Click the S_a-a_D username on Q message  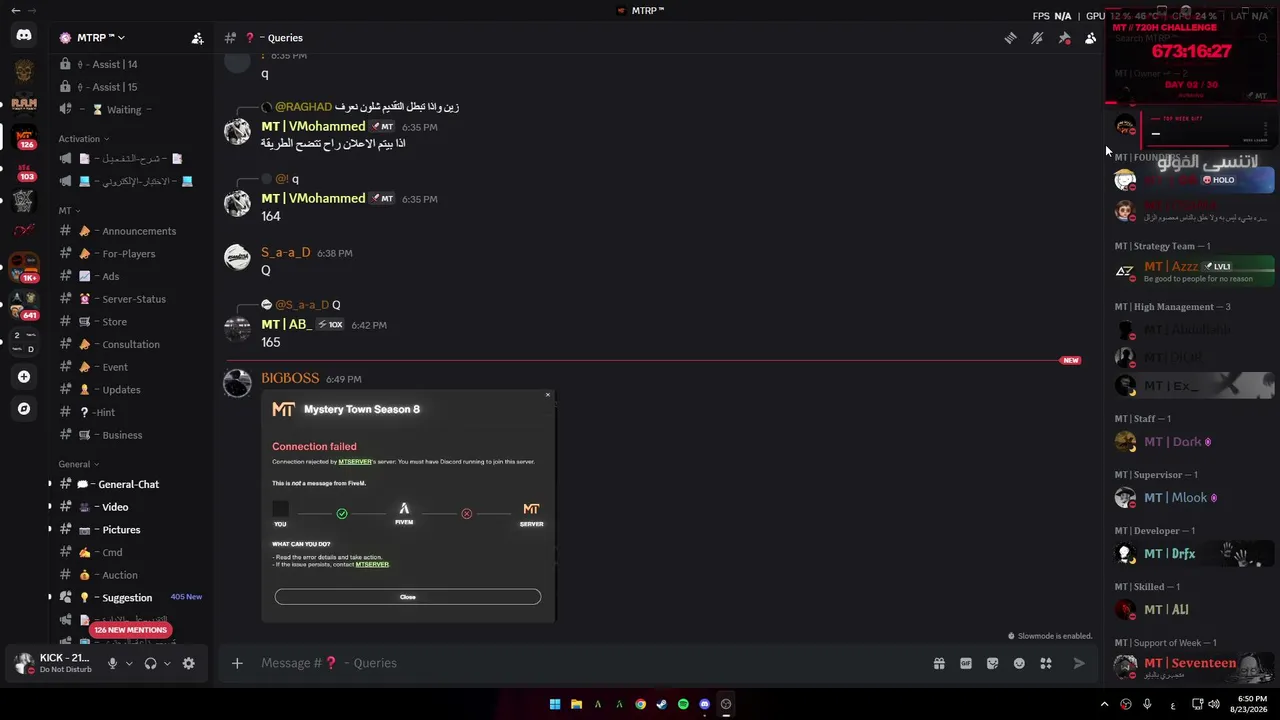pos(286,253)
